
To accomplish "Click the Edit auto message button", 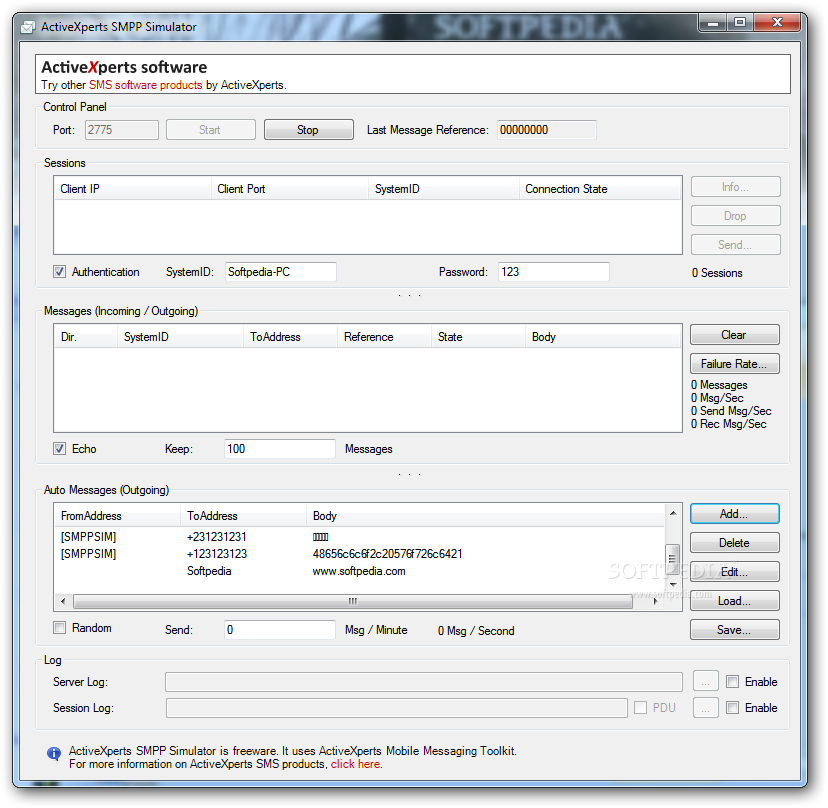I will click(x=735, y=572).
